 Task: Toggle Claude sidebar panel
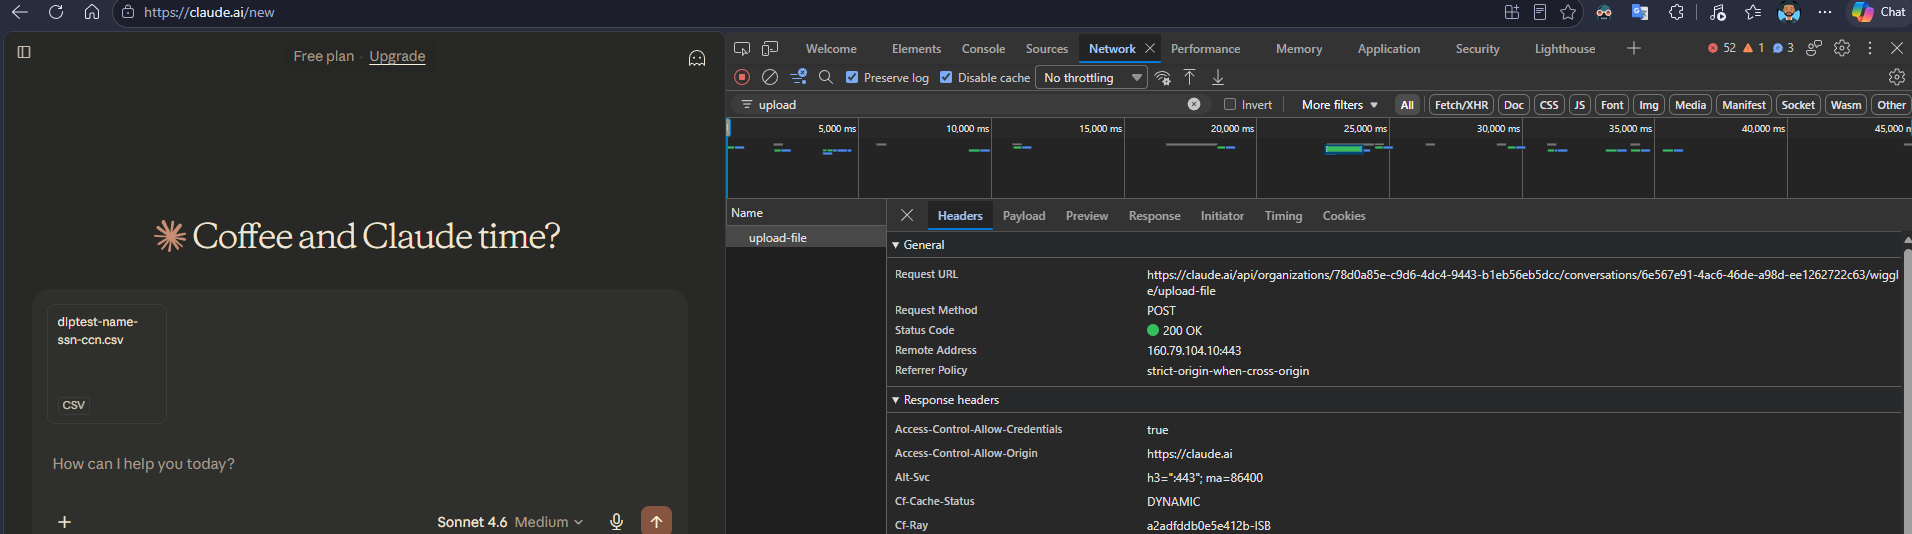point(24,52)
